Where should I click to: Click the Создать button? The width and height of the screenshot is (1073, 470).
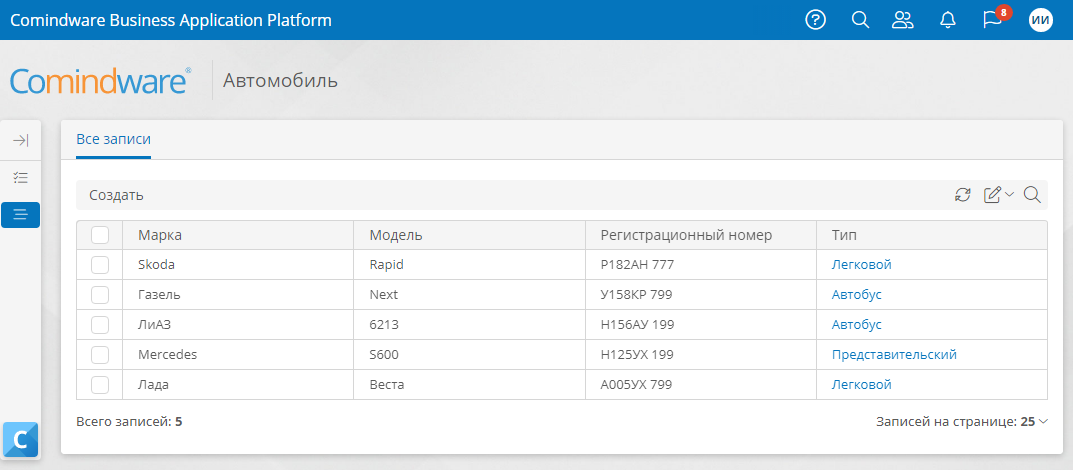click(116, 195)
